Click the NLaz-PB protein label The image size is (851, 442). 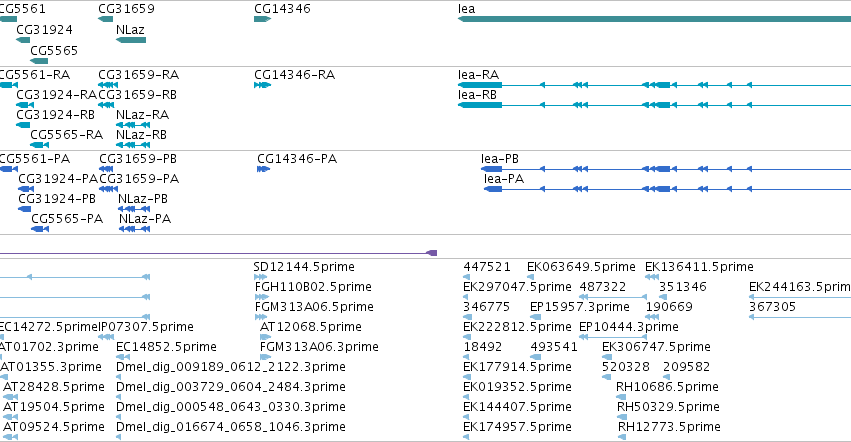pyautogui.click(x=143, y=199)
